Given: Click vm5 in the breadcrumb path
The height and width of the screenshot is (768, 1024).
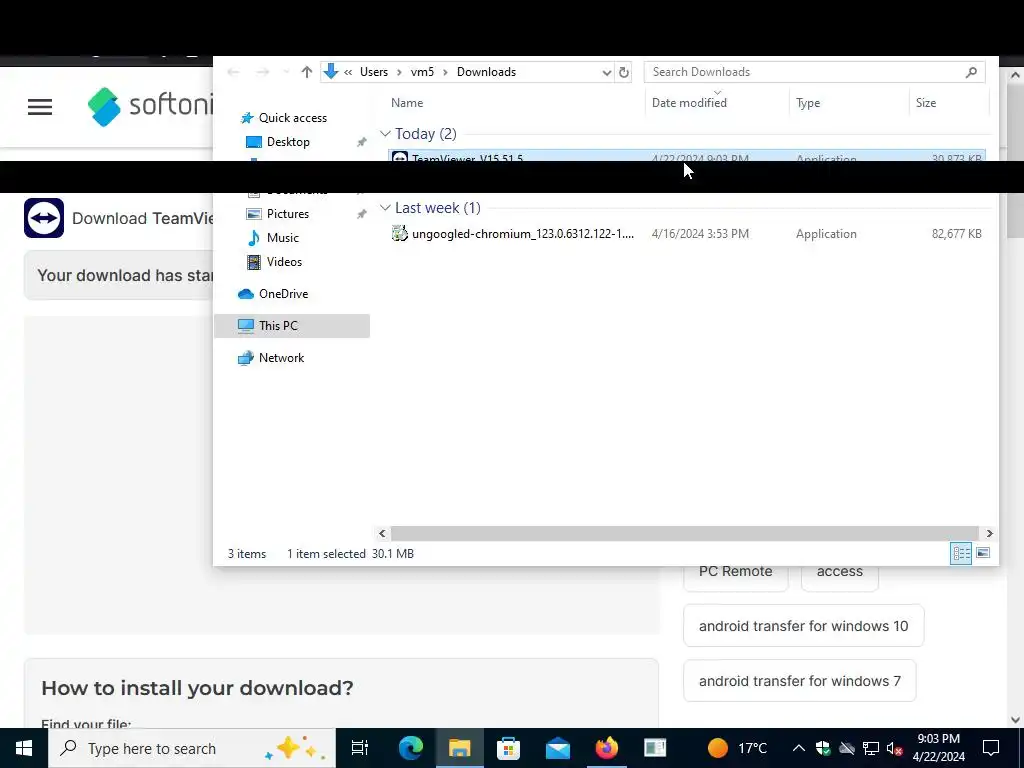Looking at the screenshot, I should [422, 72].
